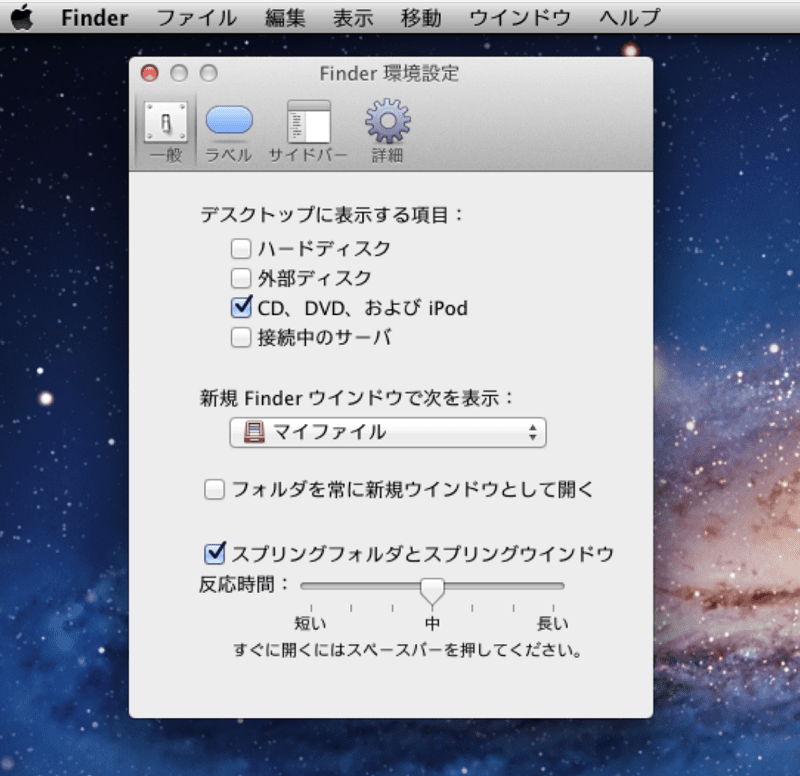Click the 反応時間 label
The width and height of the screenshot is (800, 776).
(x=243, y=585)
